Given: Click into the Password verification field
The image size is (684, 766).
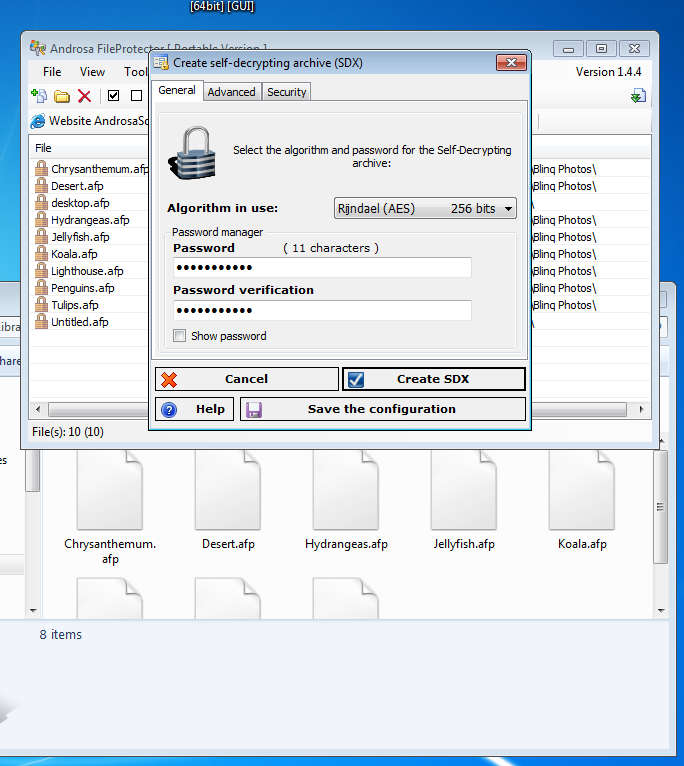Looking at the screenshot, I should (322, 311).
